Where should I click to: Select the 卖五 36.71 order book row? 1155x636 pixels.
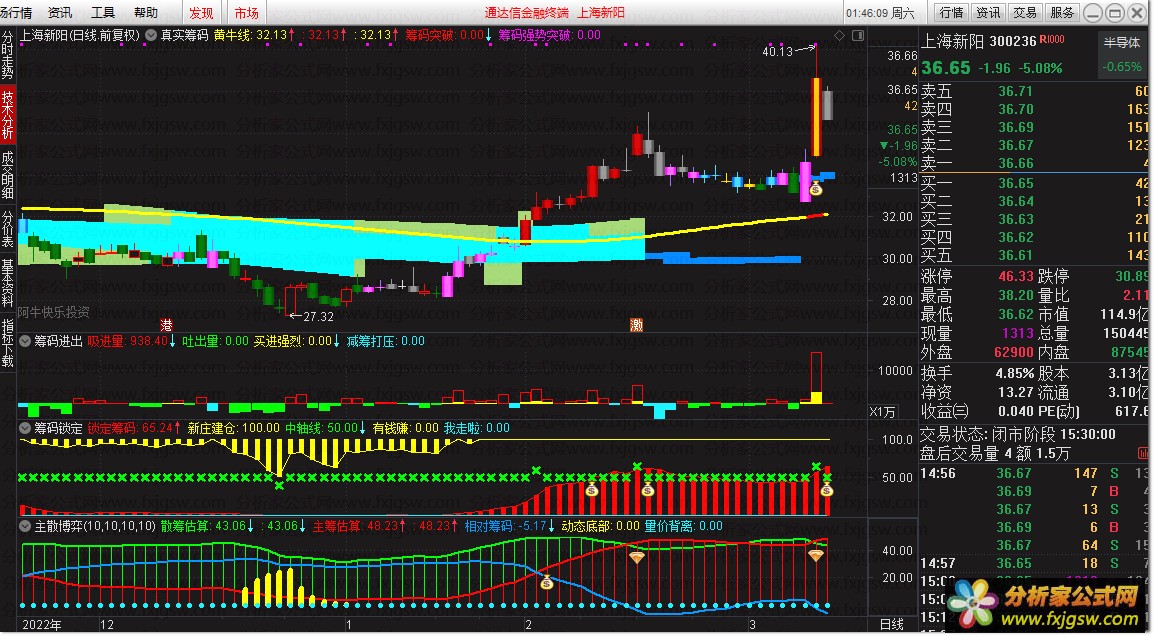1034,91
